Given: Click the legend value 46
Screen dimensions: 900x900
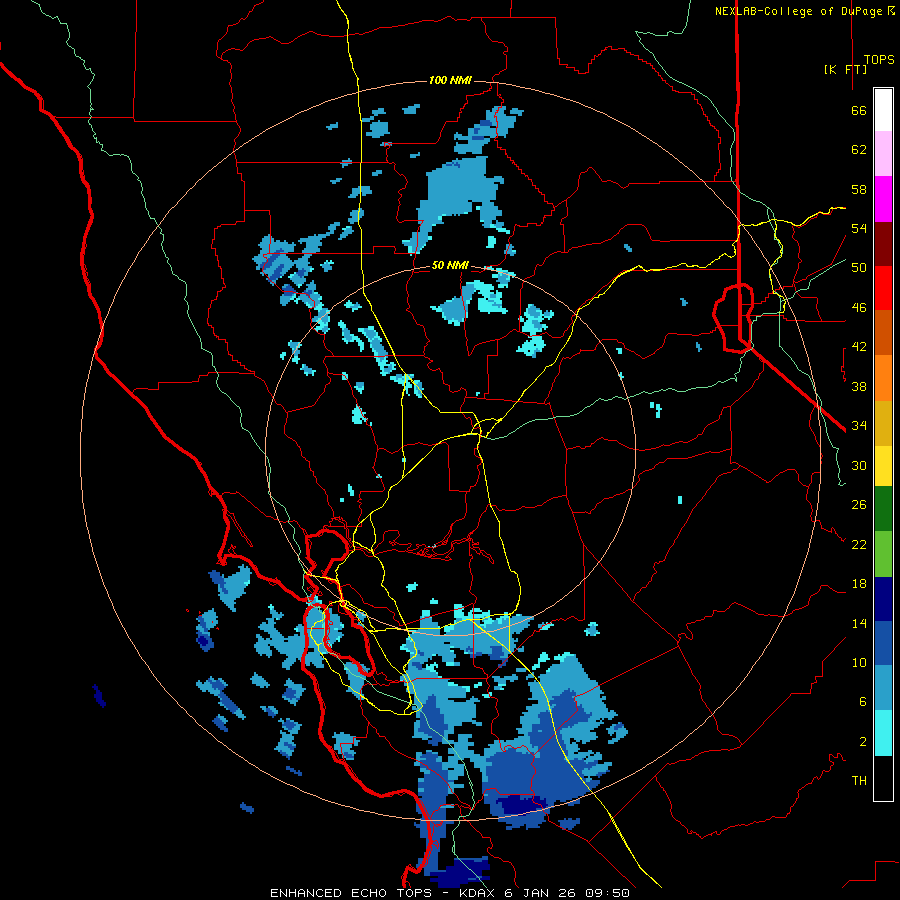Looking at the screenshot, I should pos(859,308).
